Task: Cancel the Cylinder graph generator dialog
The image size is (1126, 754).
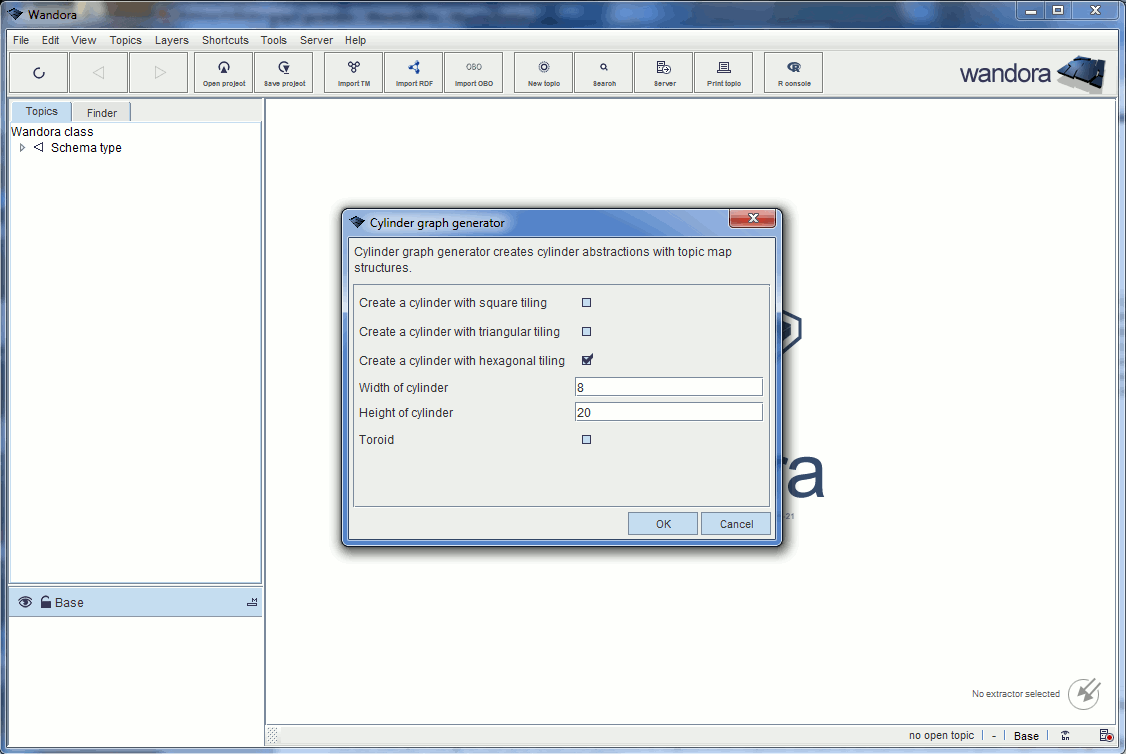Action: coord(736,524)
